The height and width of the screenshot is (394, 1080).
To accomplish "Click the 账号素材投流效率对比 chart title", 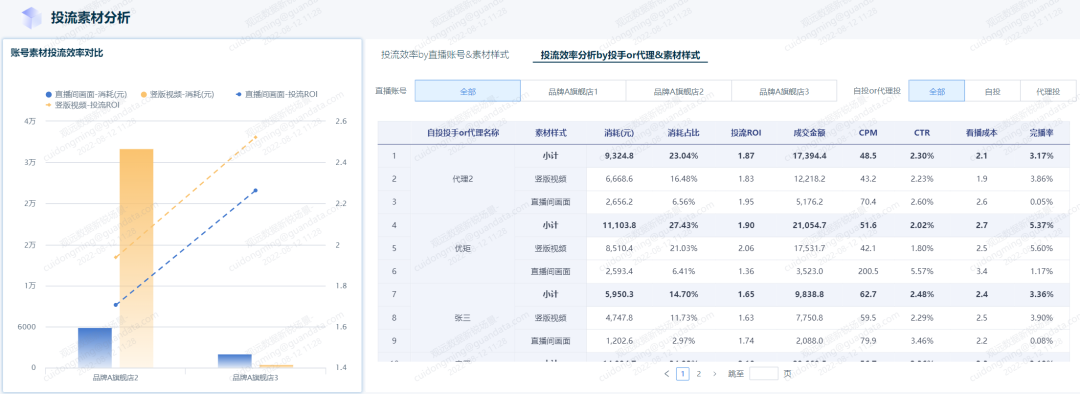I will click(57, 52).
